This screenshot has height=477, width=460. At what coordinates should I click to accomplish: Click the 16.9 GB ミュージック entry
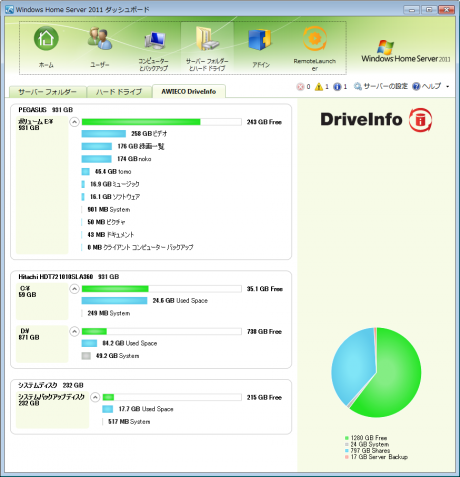click(115, 184)
